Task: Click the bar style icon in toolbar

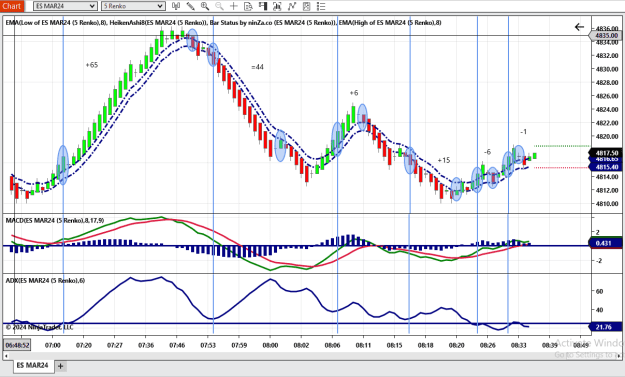Action: point(176,6)
